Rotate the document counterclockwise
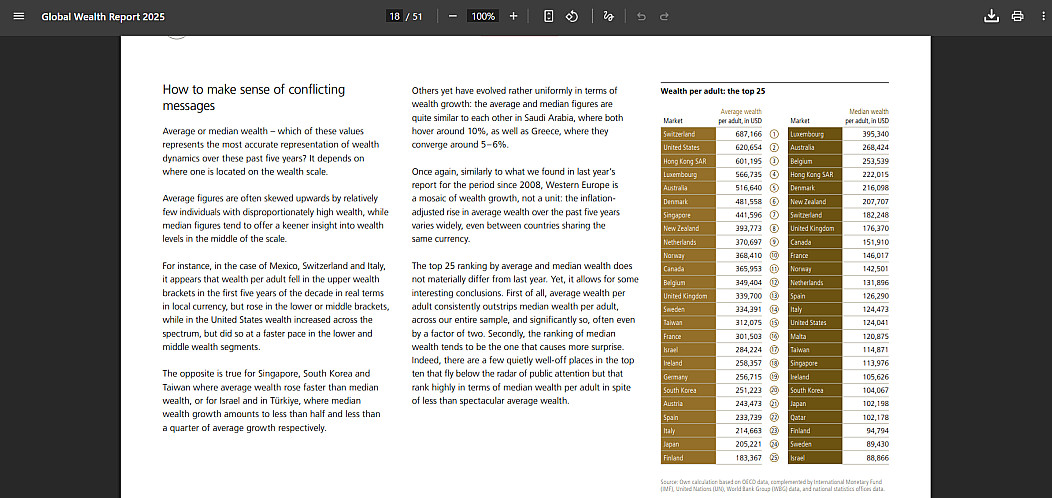Image resolution: width=1052 pixels, height=498 pixels. tap(572, 16)
